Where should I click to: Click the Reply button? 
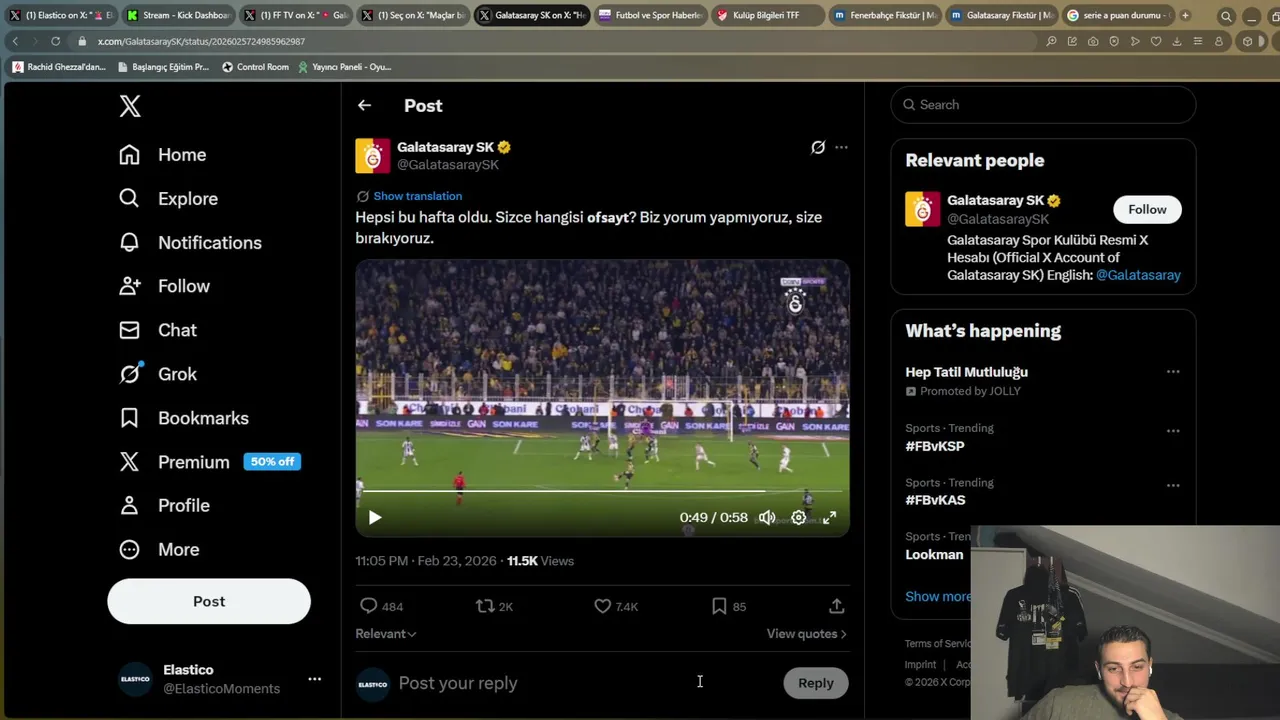click(815, 683)
